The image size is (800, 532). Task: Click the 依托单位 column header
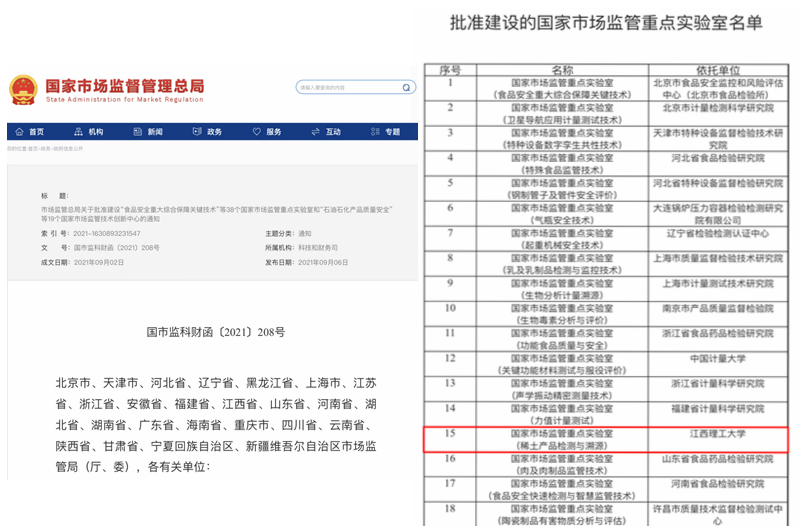(x=718, y=70)
